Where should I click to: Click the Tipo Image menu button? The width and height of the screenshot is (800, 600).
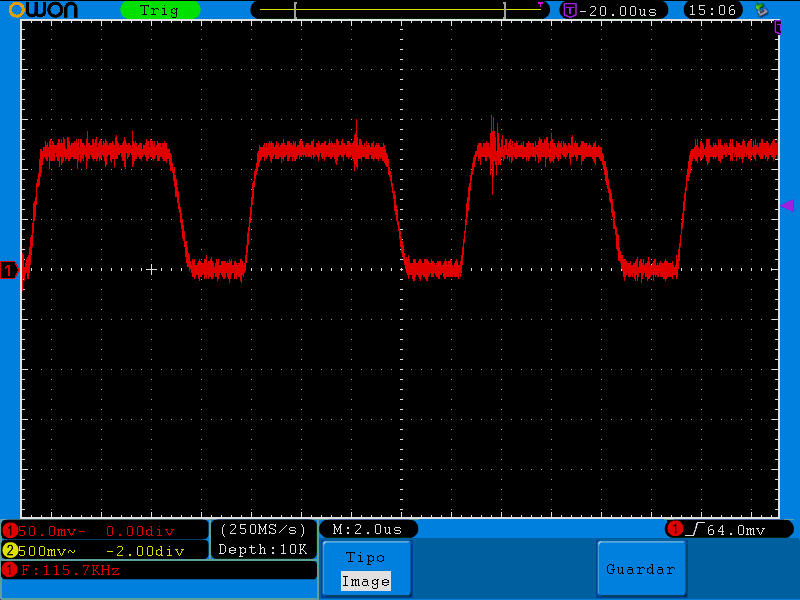coord(366,569)
